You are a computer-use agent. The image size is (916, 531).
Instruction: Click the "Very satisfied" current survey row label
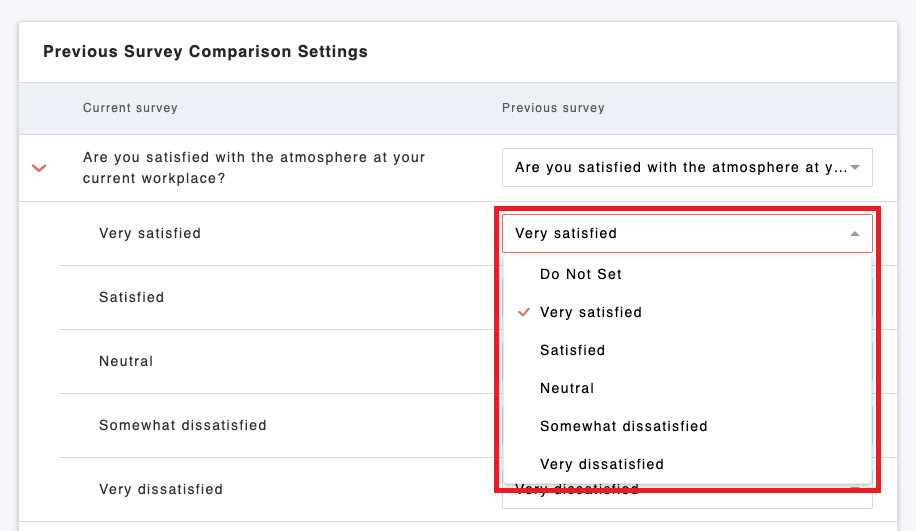(x=150, y=234)
